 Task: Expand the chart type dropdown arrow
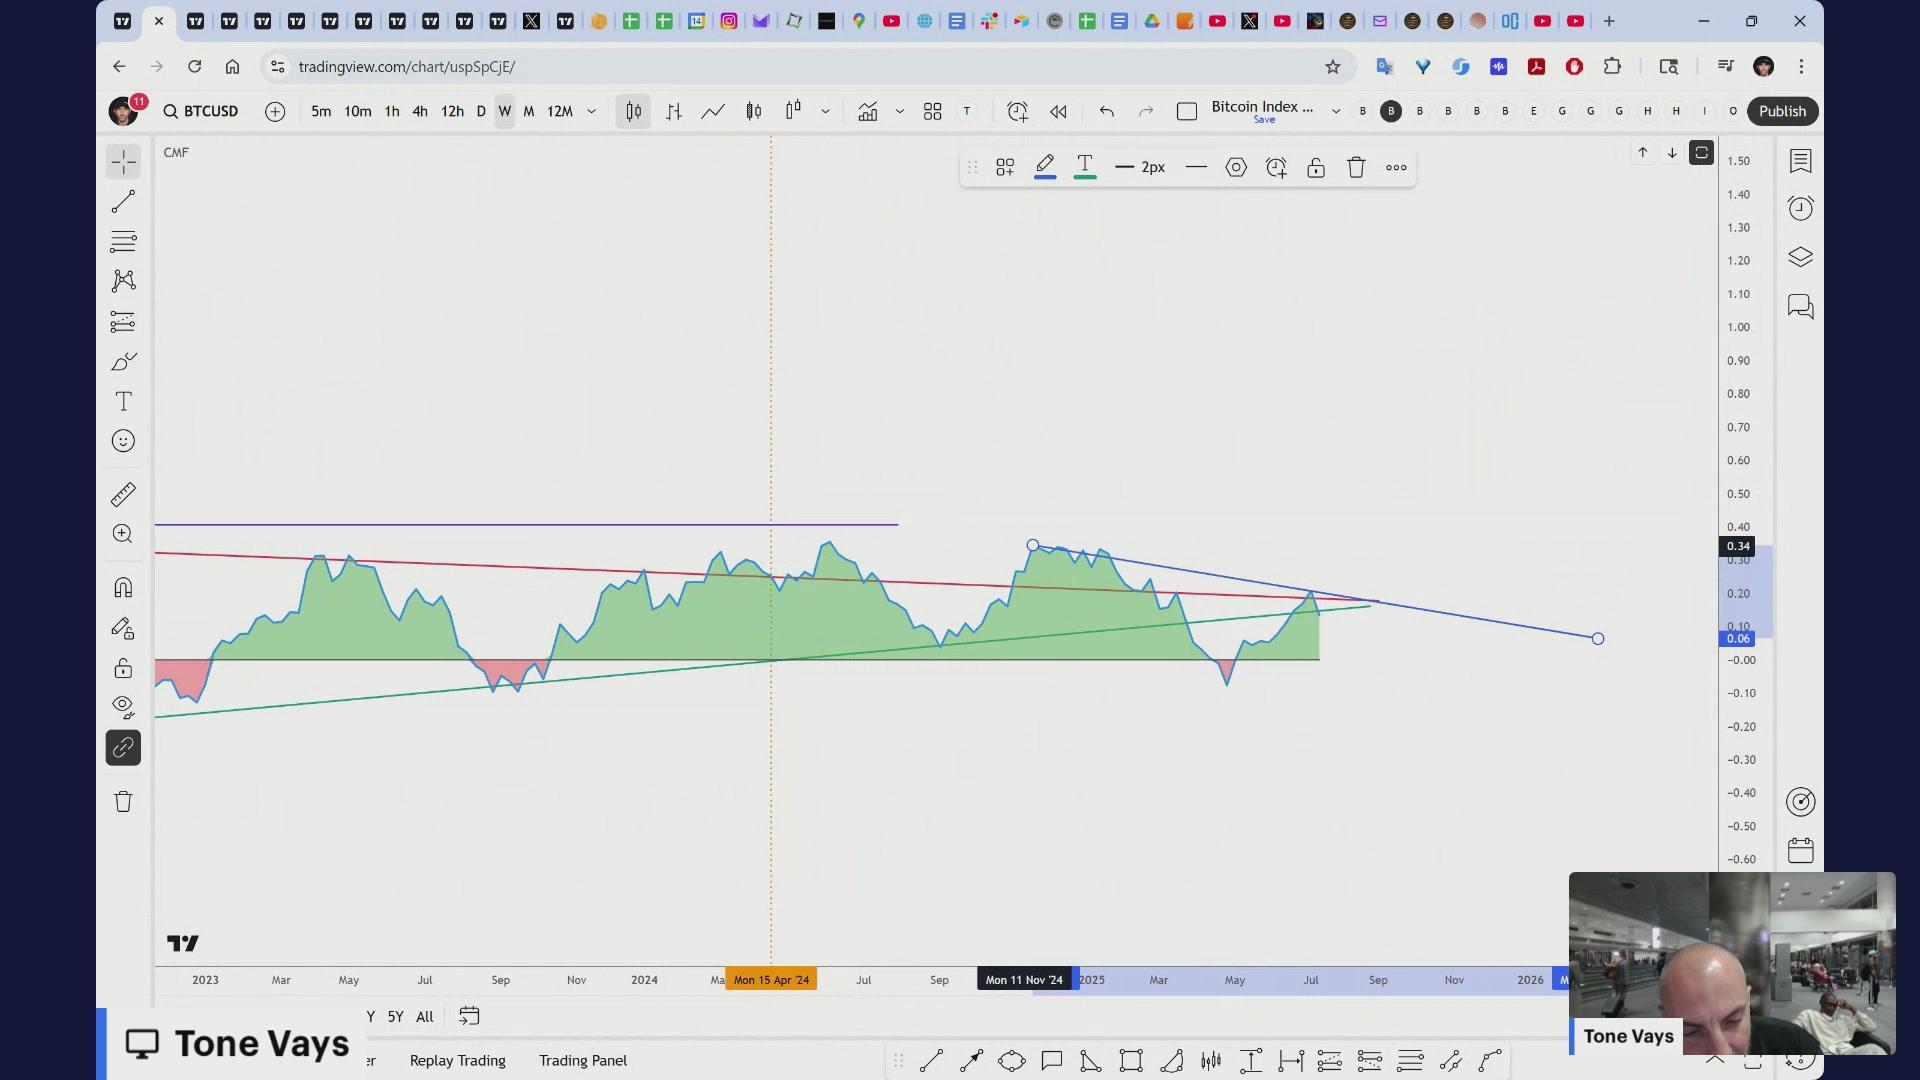coord(825,111)
